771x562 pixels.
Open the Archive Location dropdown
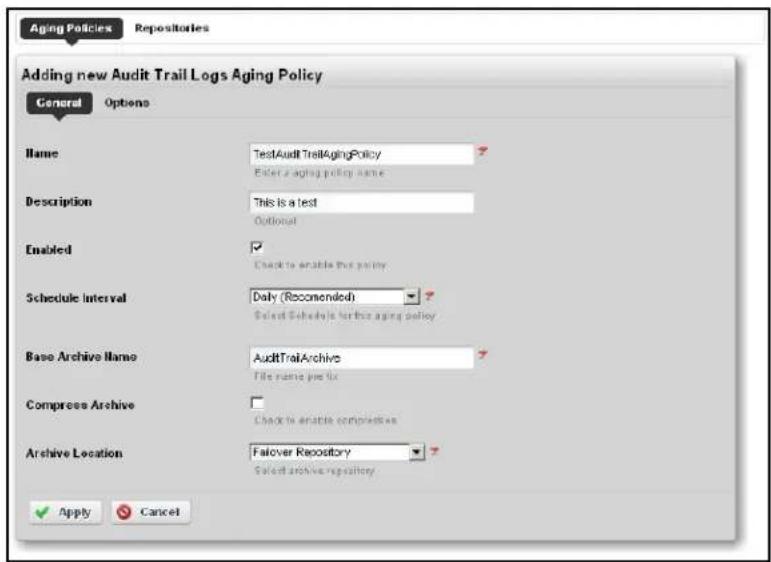pyautogui.click(x=337, y=452)
